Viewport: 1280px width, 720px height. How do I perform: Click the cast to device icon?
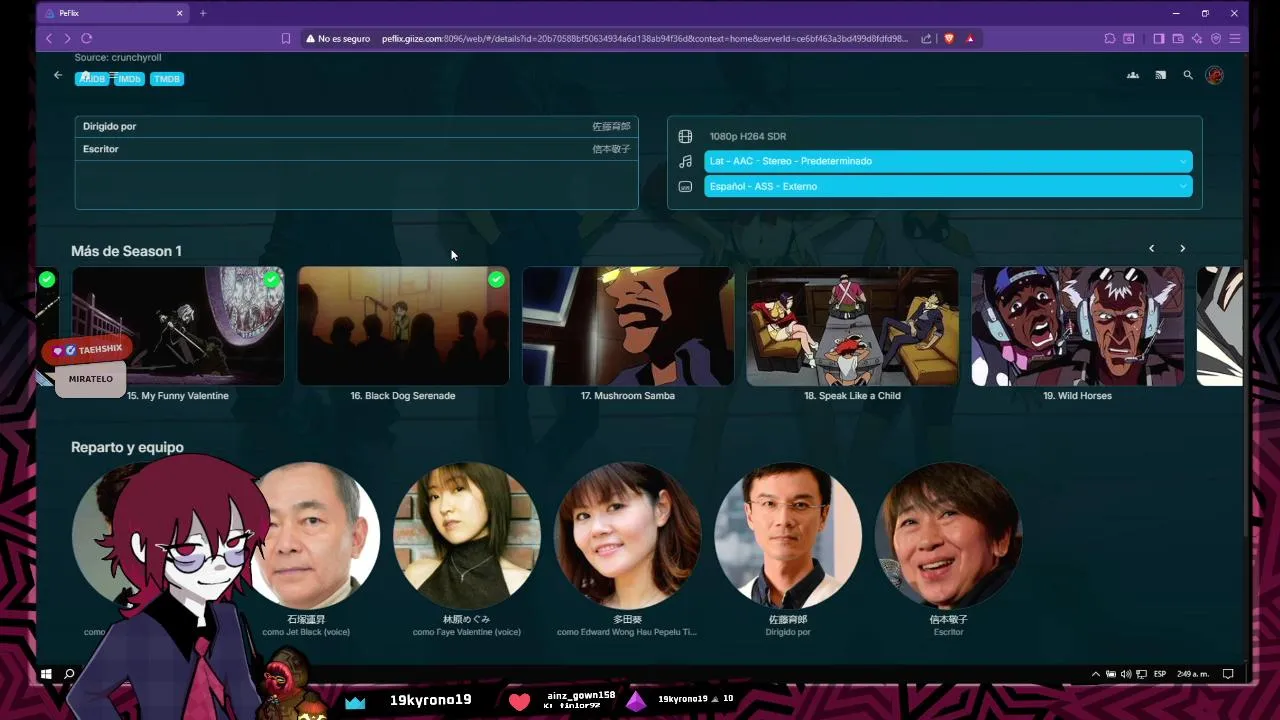(1160, 75)
